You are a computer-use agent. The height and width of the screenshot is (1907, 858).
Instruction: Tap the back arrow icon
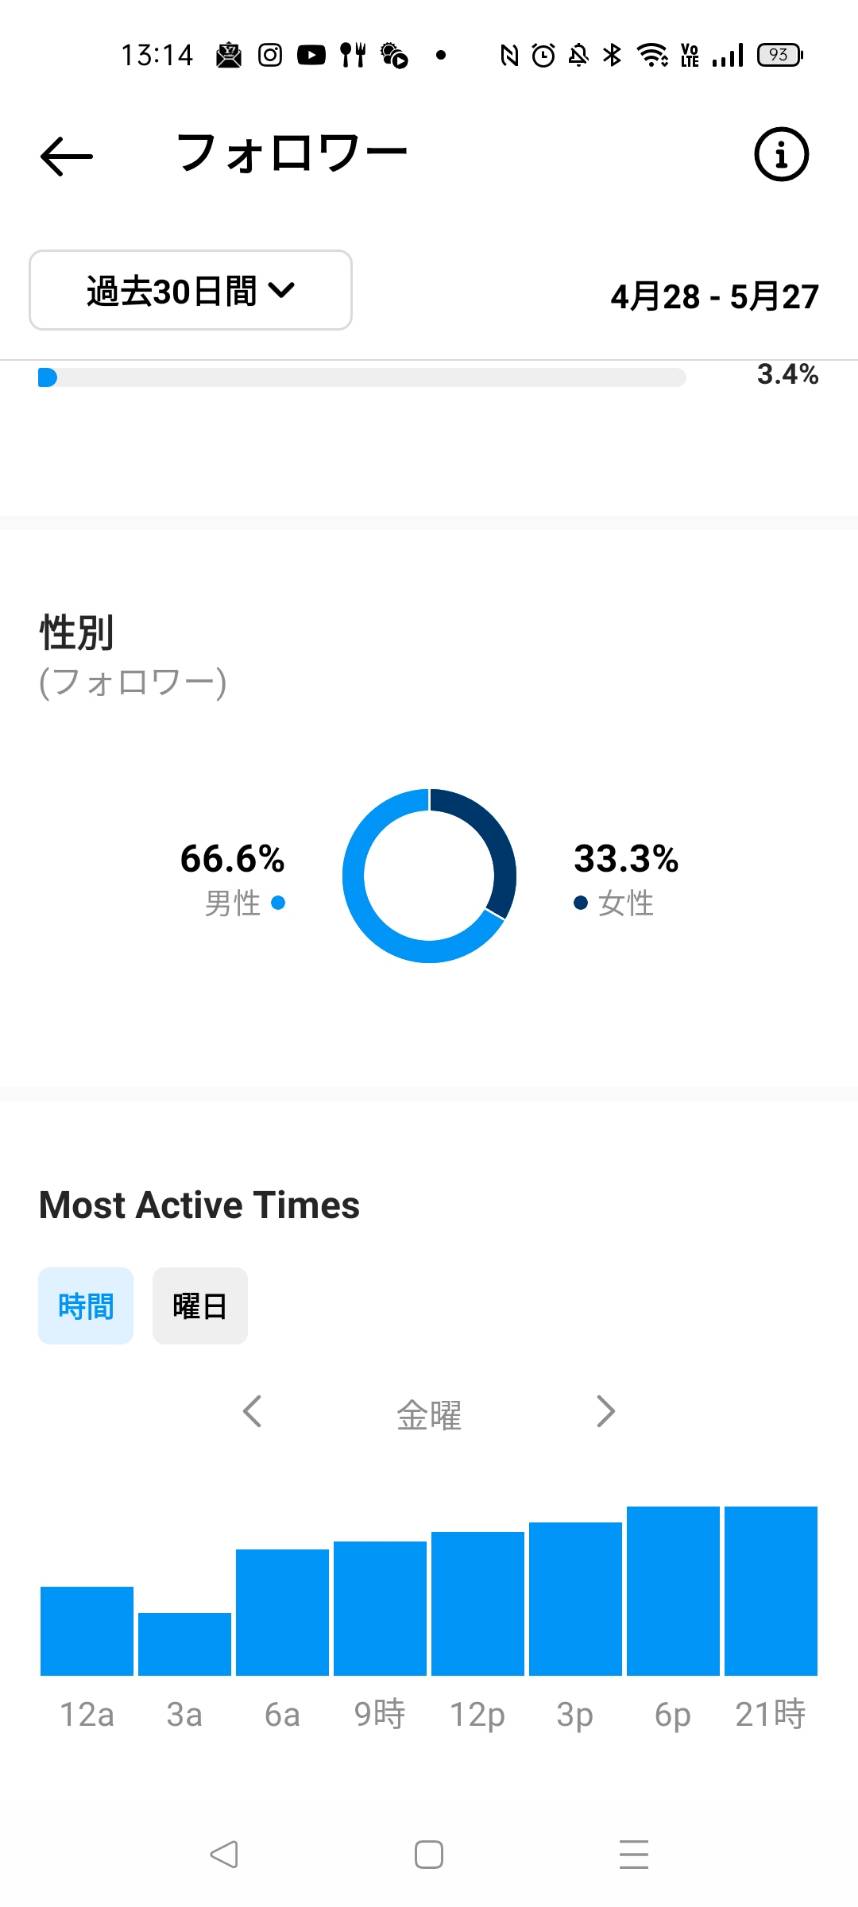66,156
